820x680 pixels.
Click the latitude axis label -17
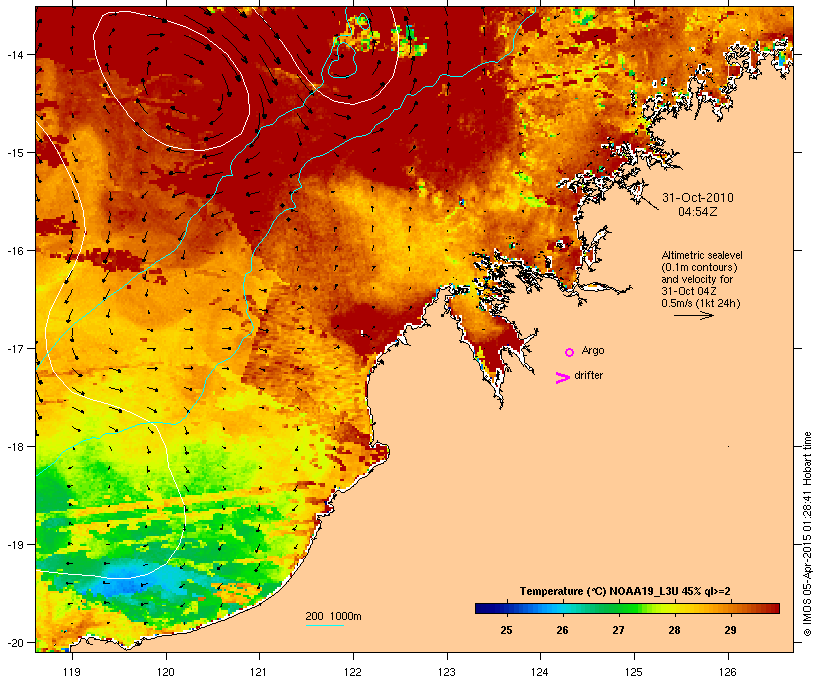pyautogui.click(x=14, y=349)
